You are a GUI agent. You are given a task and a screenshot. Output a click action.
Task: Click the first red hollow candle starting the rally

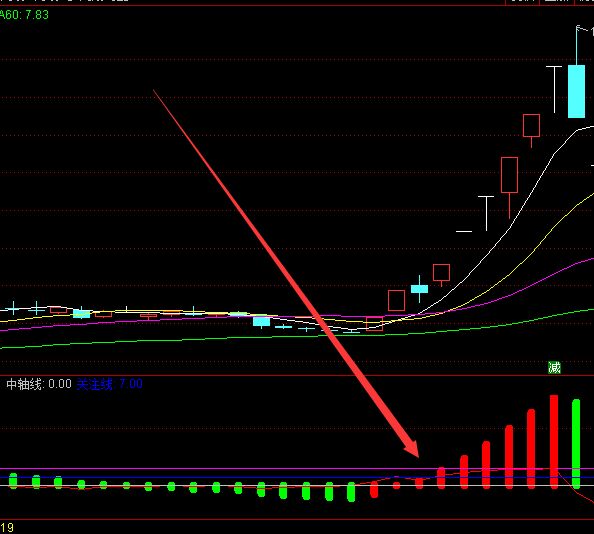point(374,324)
